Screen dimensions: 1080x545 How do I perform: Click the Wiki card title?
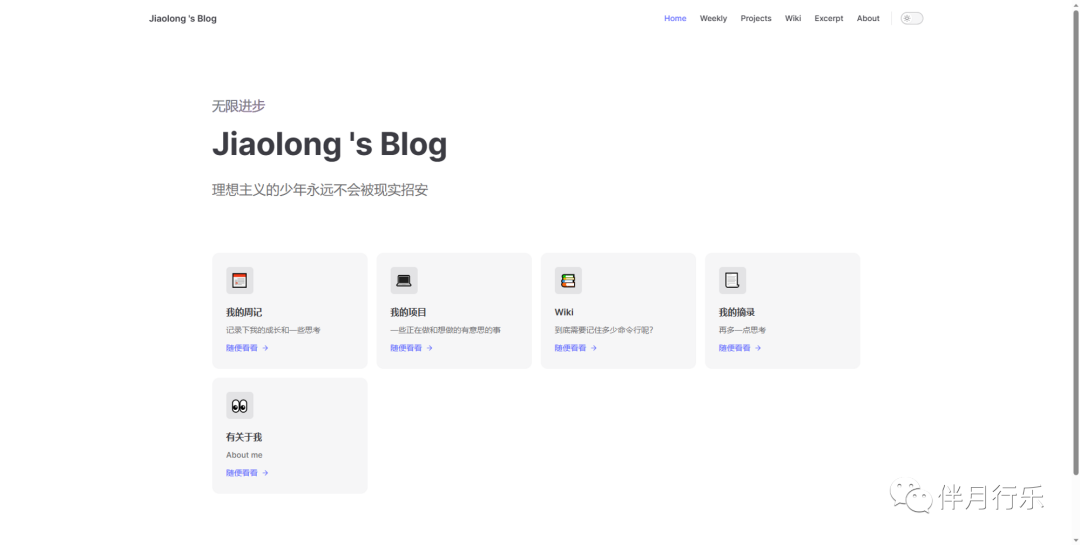tap(564, 312)
